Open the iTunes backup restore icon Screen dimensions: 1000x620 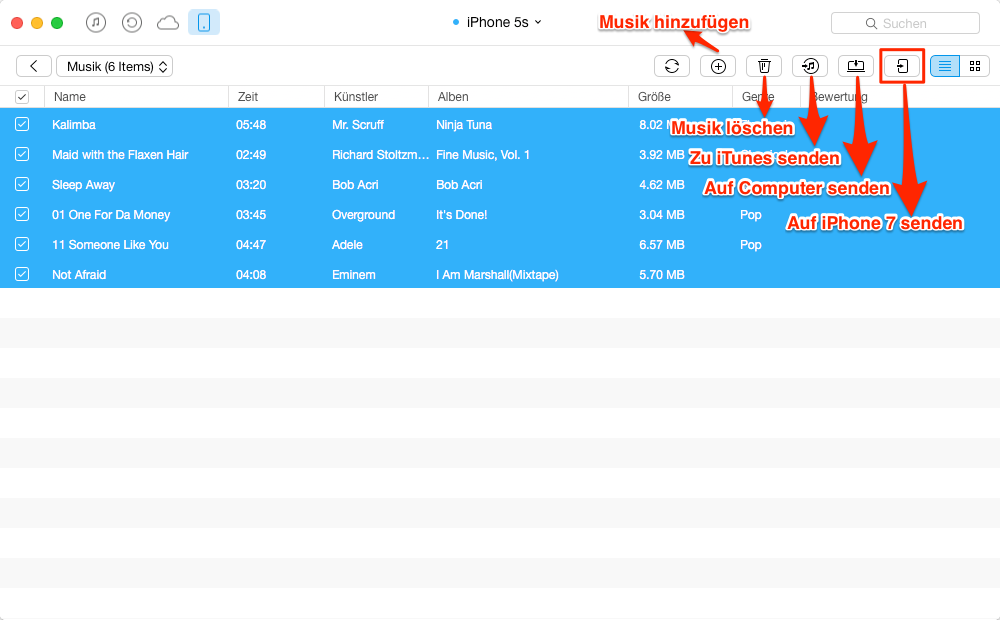pyautogui.click(x=131, y=23)
